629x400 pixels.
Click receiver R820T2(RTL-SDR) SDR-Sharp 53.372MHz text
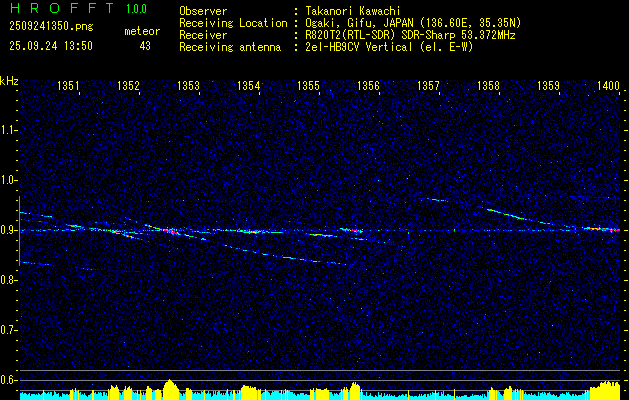click(410, 35)
